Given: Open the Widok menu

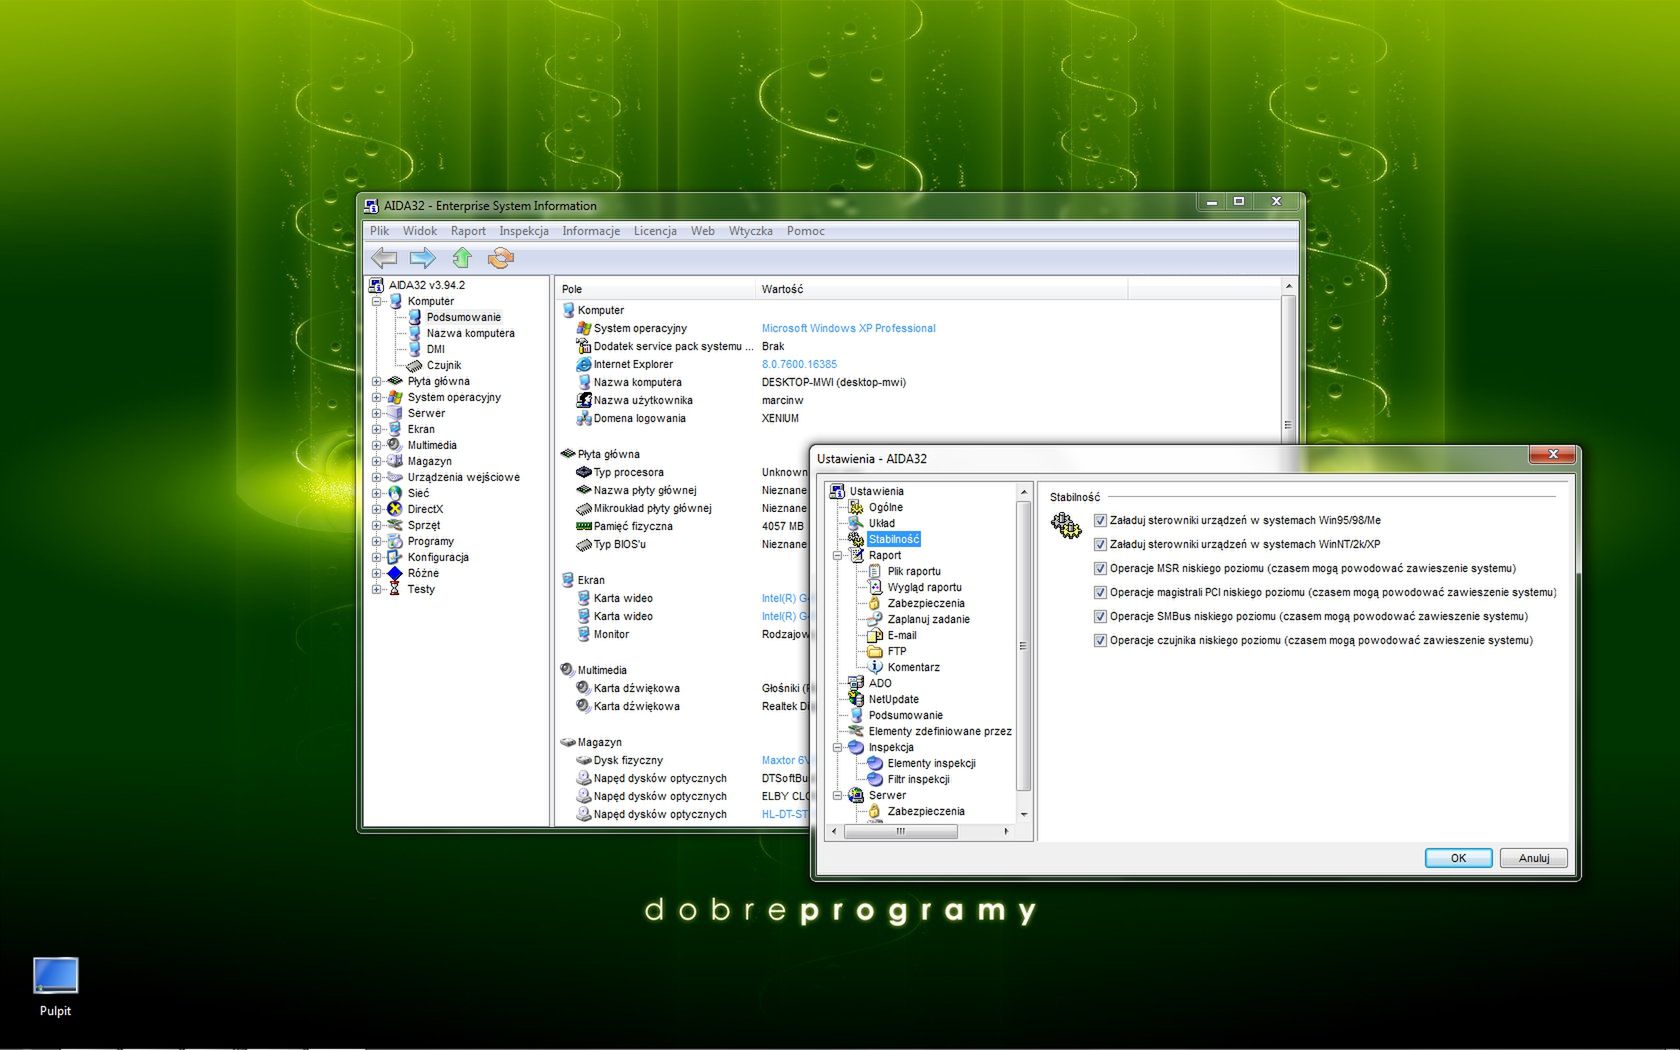Looking at the screenshot, I should point(420,231).
